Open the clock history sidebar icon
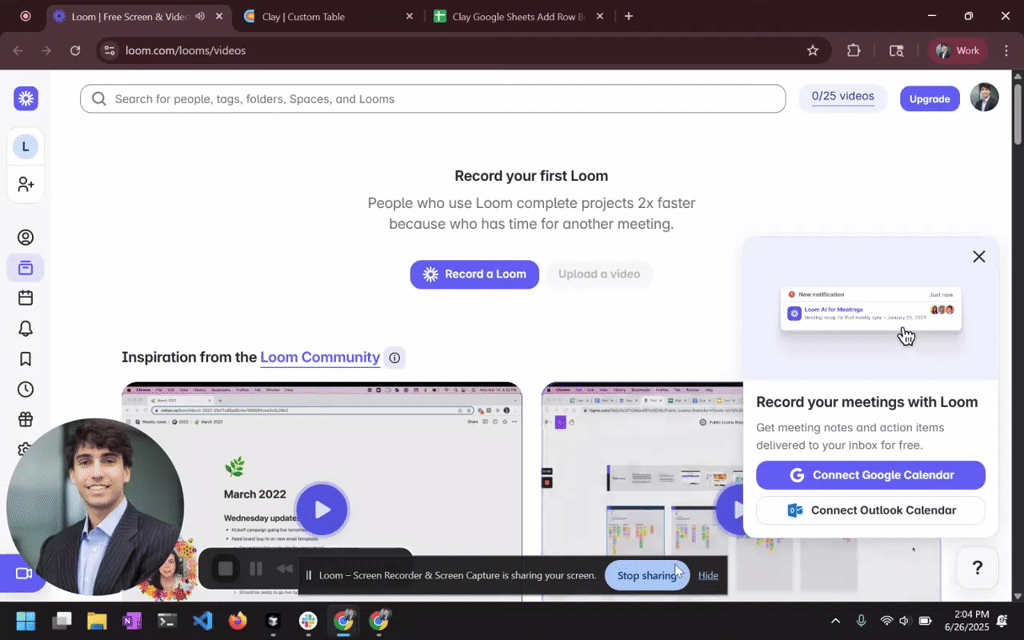Image resolution: width=1024 pixels, height=640 pixels. [26, 389]
